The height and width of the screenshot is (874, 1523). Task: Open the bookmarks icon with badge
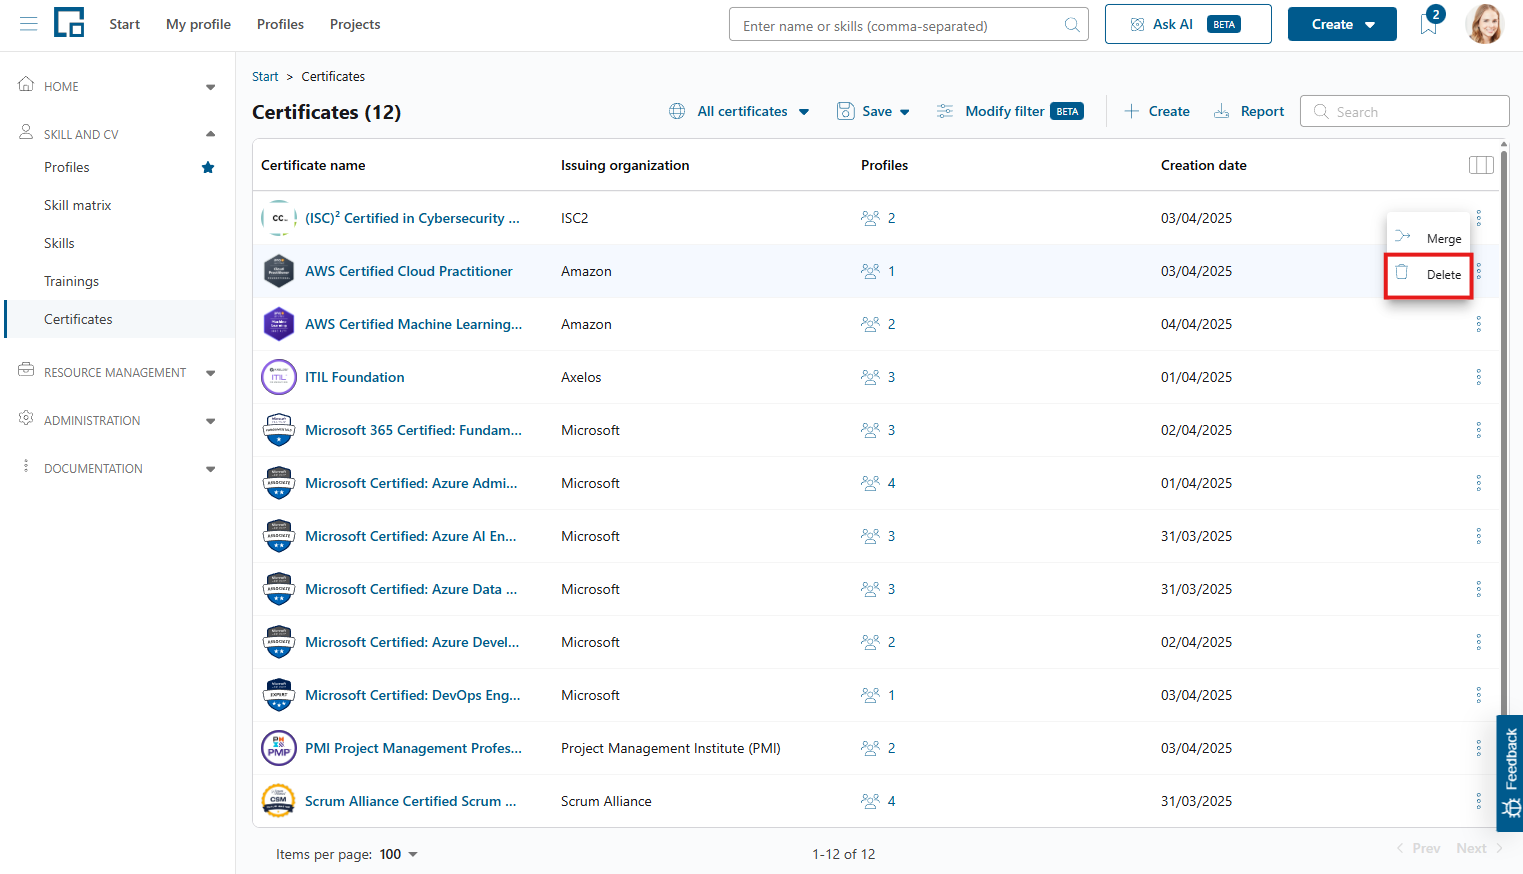pos(1429,24)
